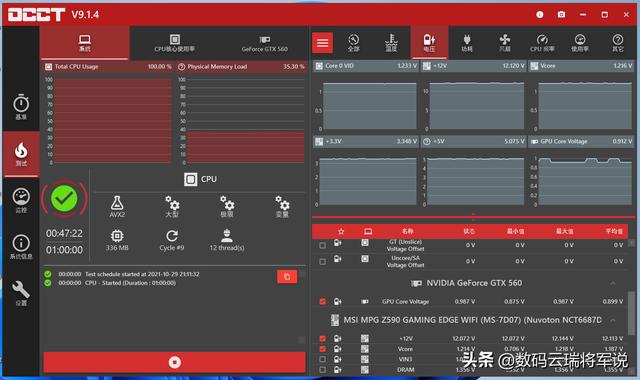Screen dimensions: 640x380
Task: Select the Voltage sensors tab
Action: (429, 42)
